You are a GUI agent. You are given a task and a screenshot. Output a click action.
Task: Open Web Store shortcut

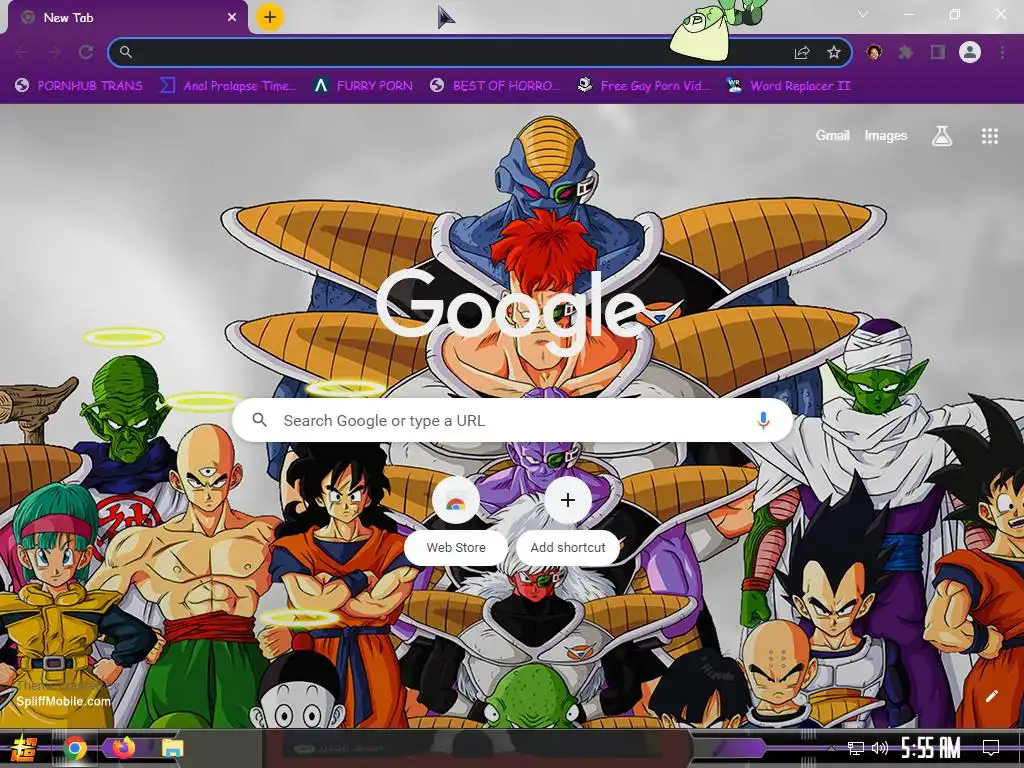click(x=456, y=520)
